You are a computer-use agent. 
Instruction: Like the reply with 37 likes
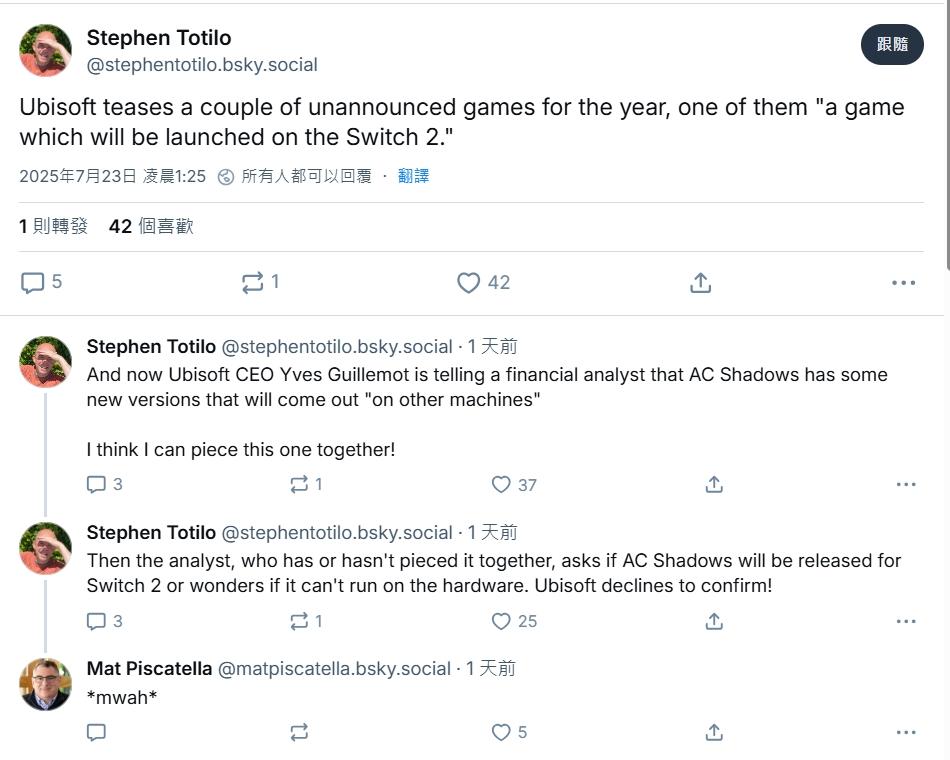pyautogui.click(x=501, y=484)
